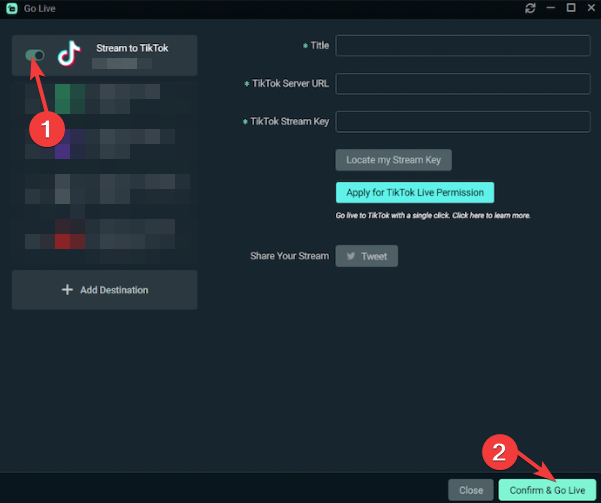The width and height of the screenshot is (601, 503).
Task: Minimize the Go Live window
Action: [550, 8]
